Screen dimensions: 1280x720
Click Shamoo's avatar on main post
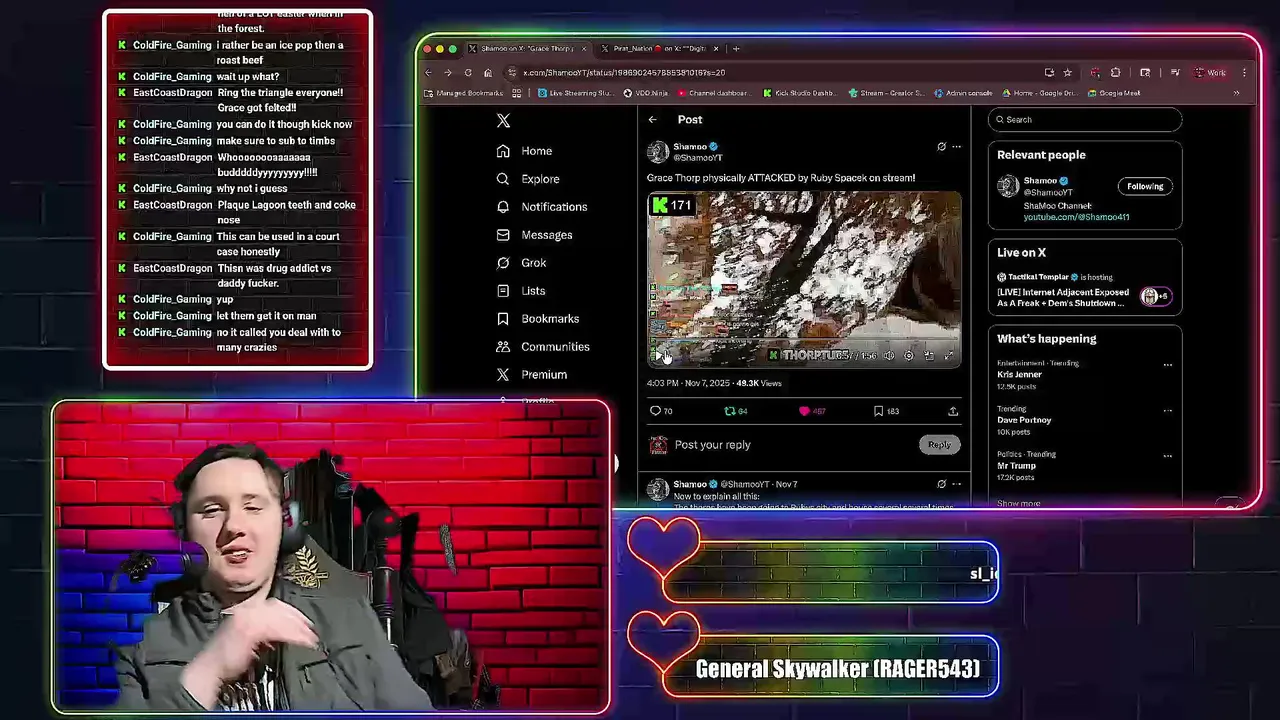(658, 152)
